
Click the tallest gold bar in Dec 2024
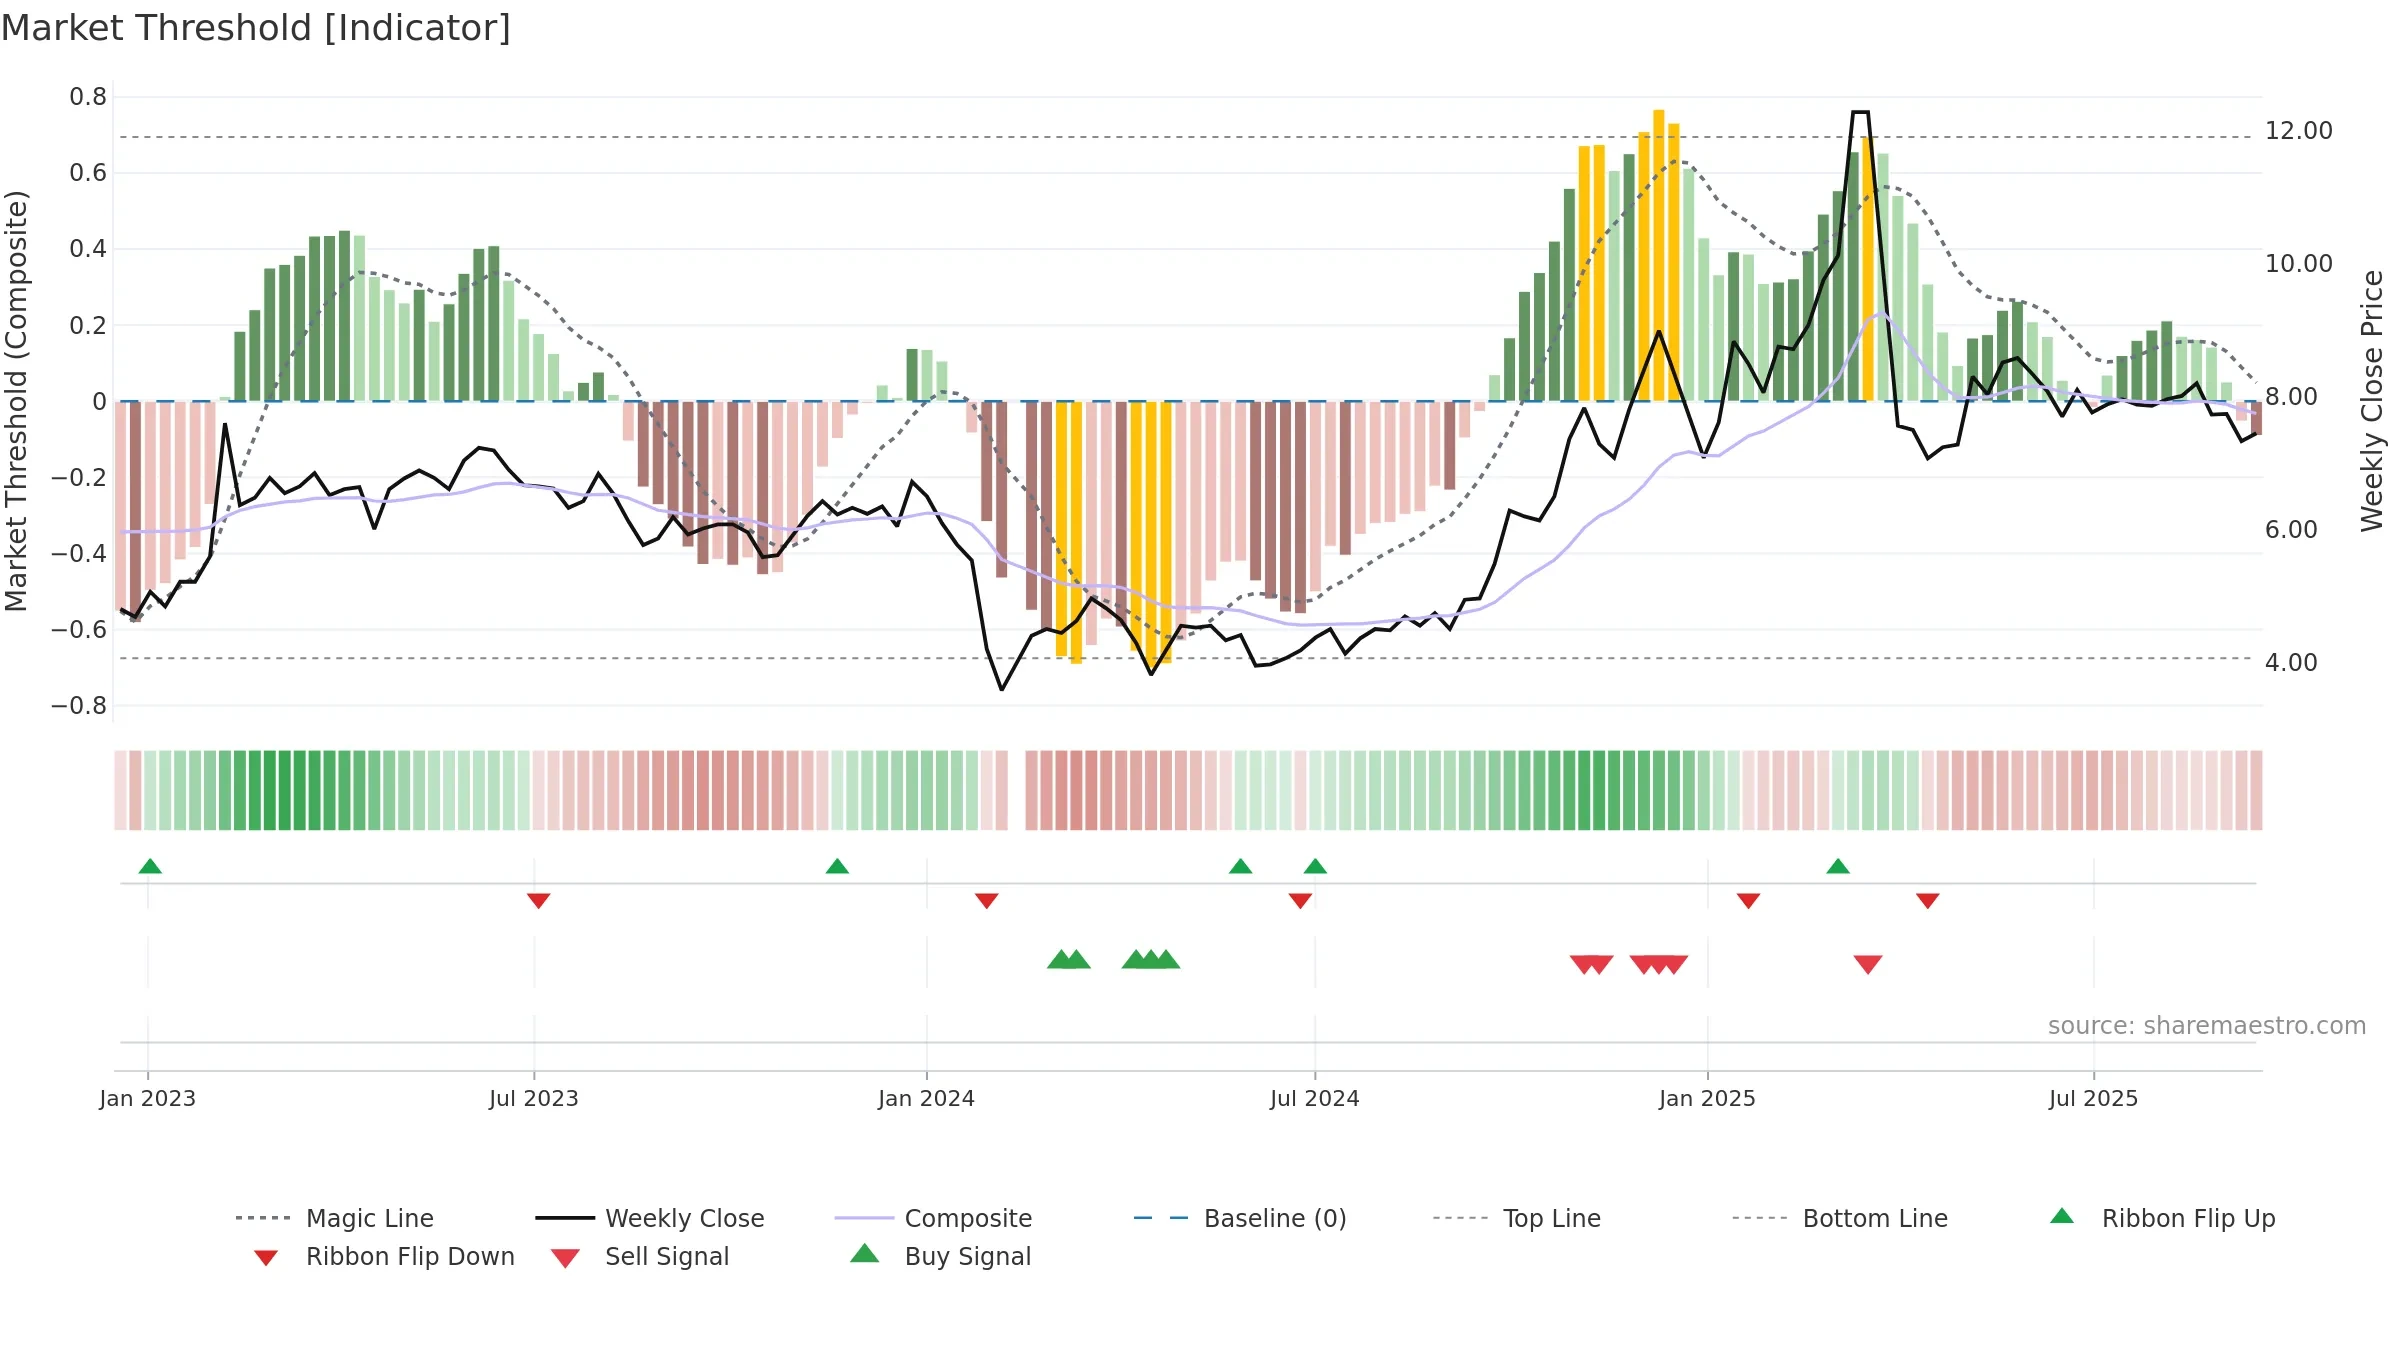(1659, 255)
